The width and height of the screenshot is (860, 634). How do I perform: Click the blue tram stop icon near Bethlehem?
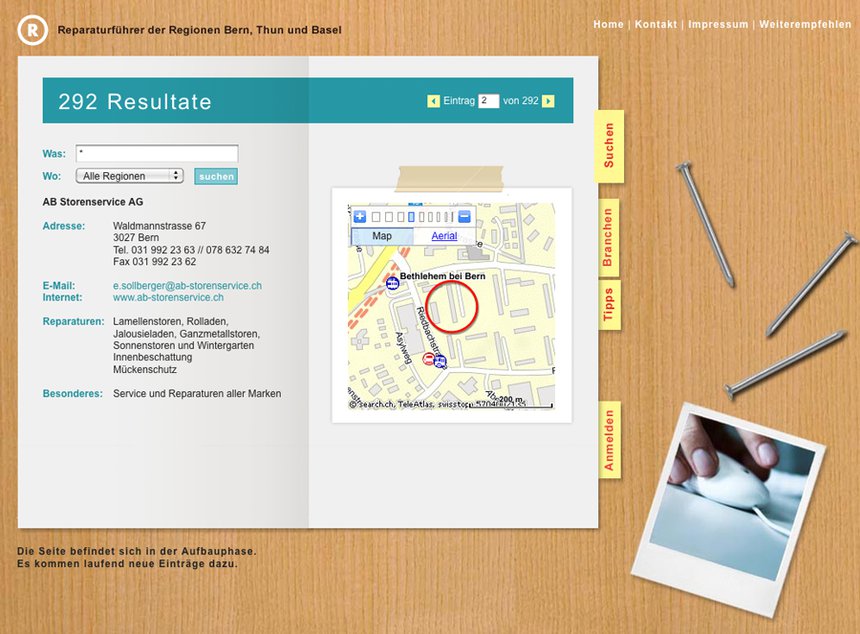(x=393, y=283)
